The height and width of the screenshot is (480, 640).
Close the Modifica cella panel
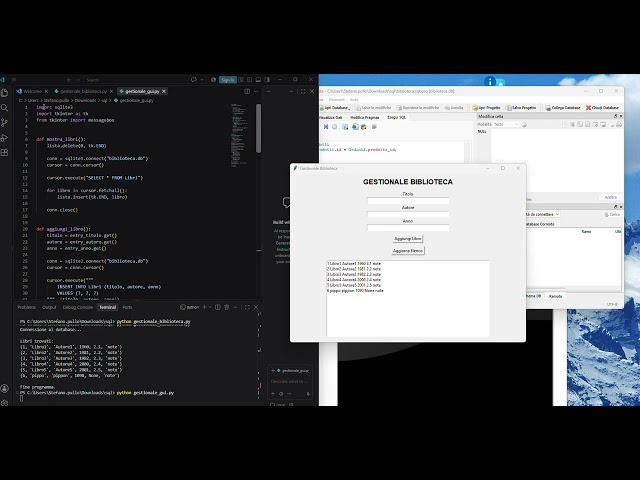[x=621, y=116]
